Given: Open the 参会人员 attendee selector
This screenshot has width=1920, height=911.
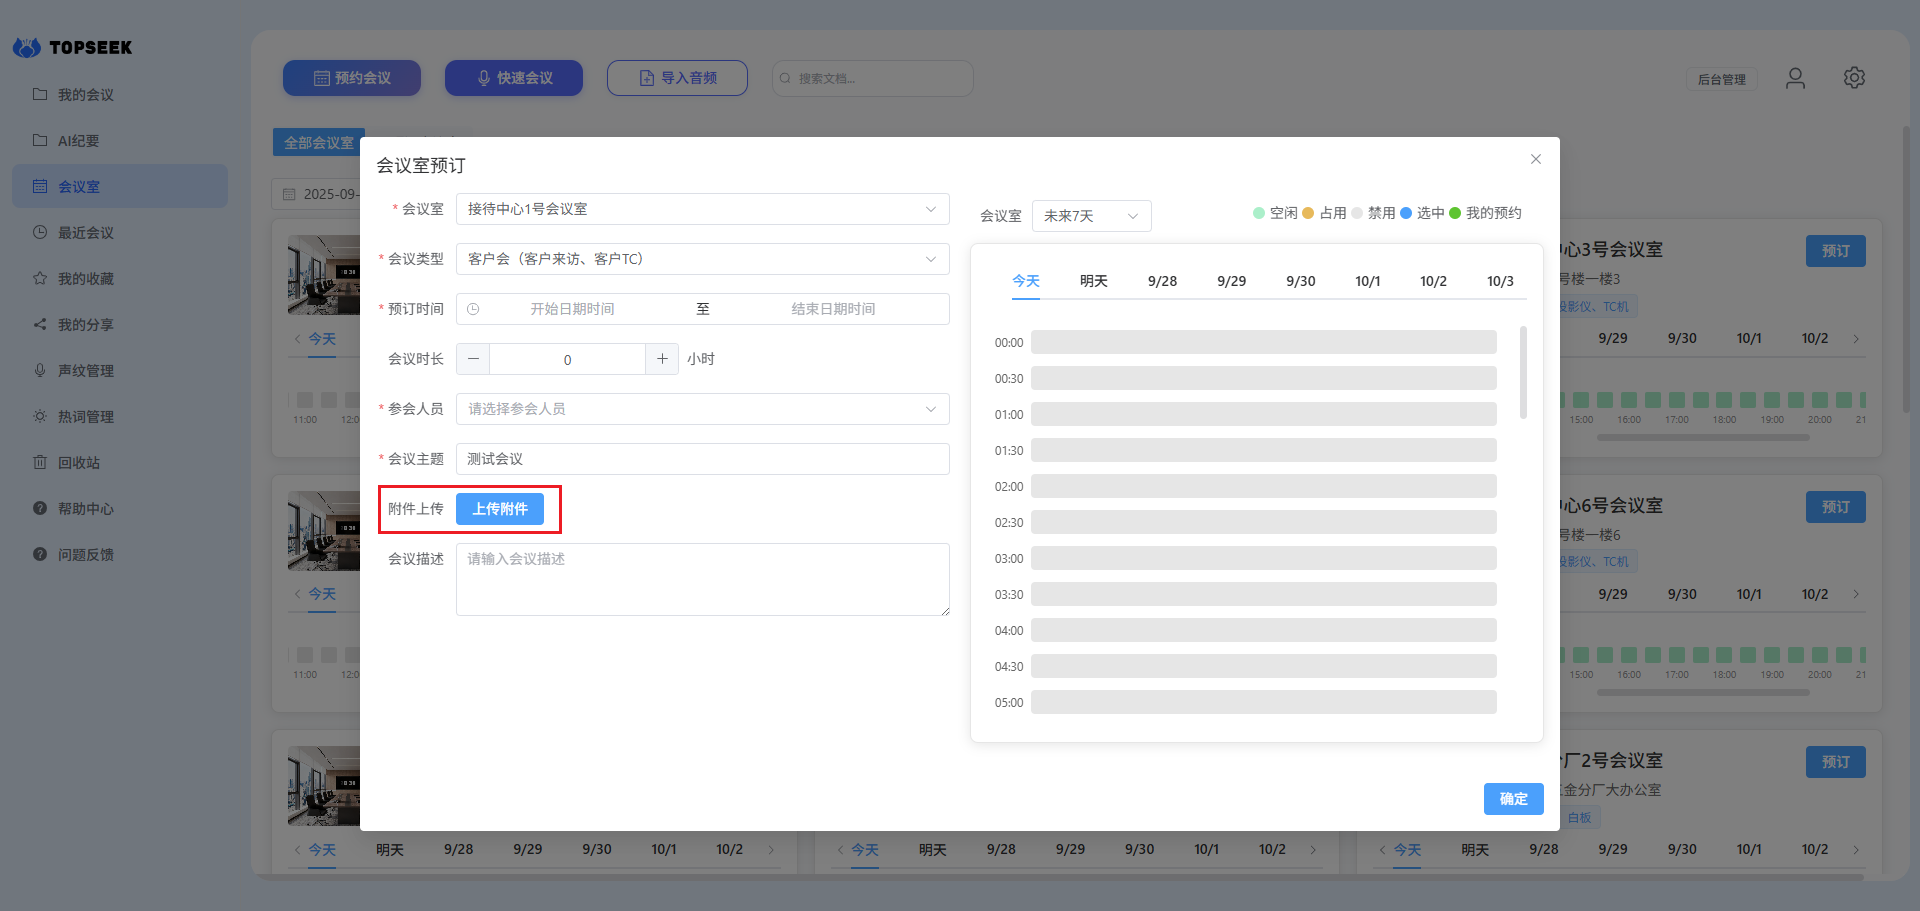Looking at the screenshot, I should pos(702,409).
